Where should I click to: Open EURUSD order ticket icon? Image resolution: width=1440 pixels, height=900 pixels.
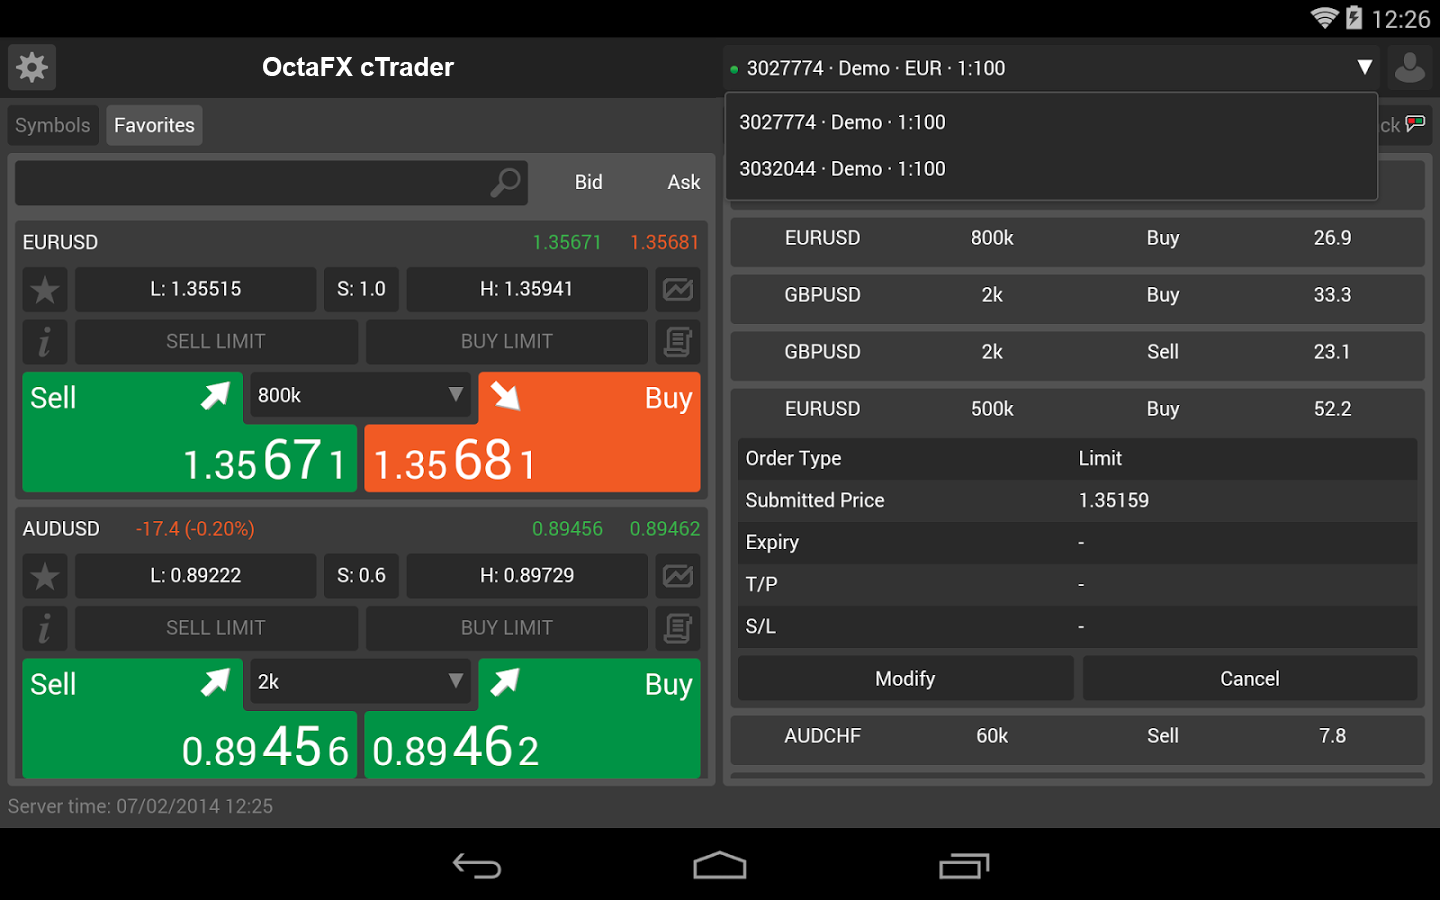[678, 342]
